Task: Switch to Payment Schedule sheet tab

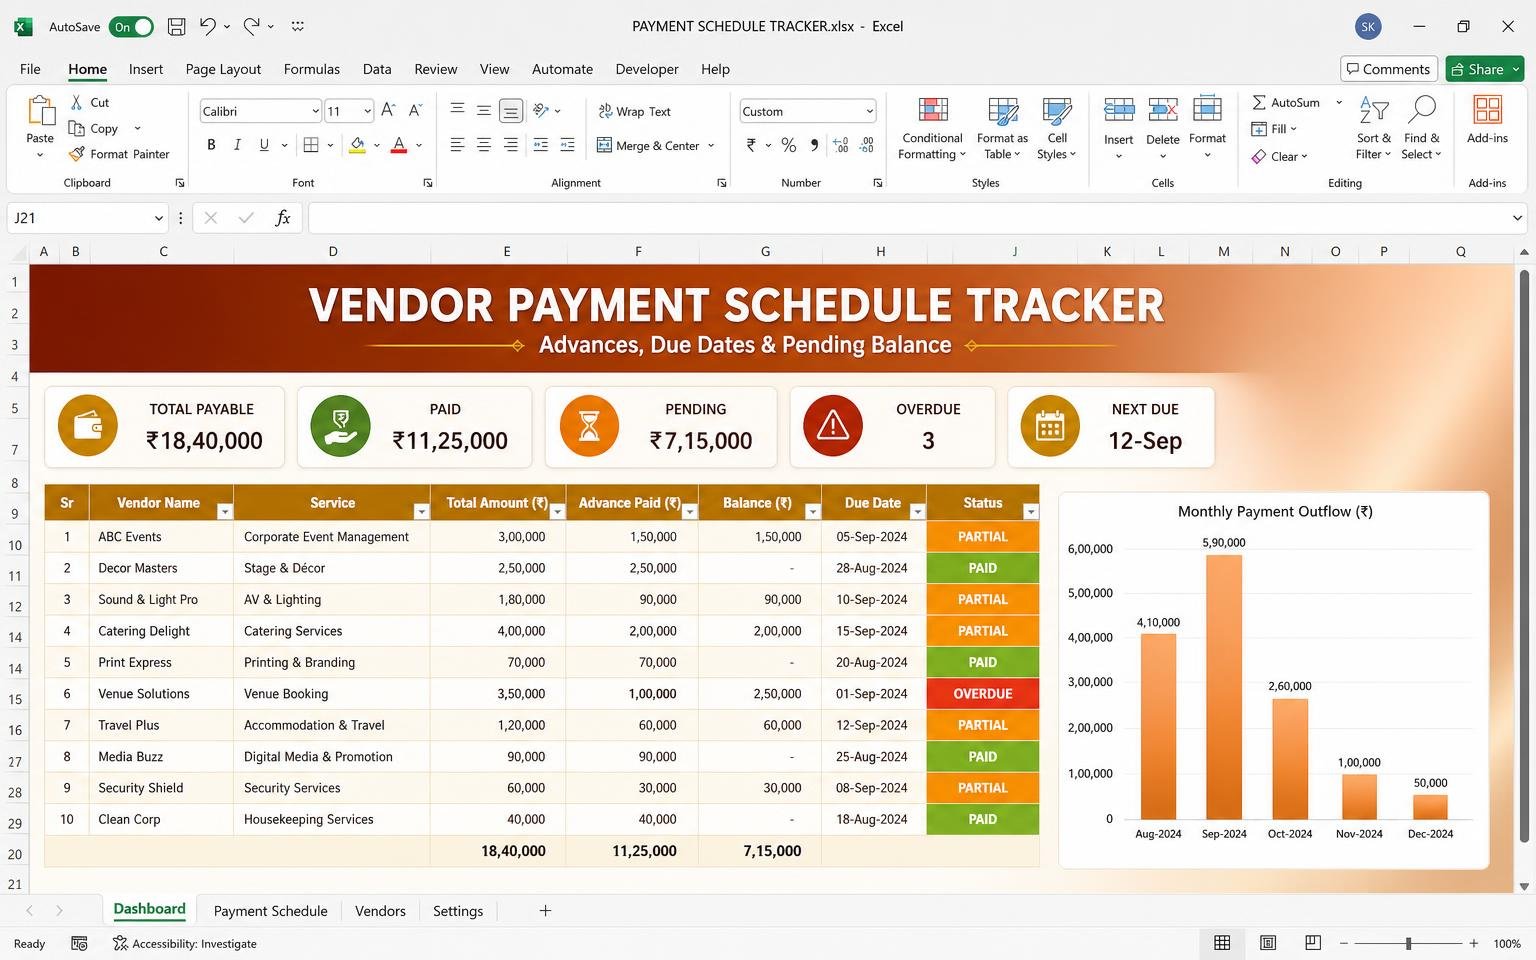Action: (270, 911)
